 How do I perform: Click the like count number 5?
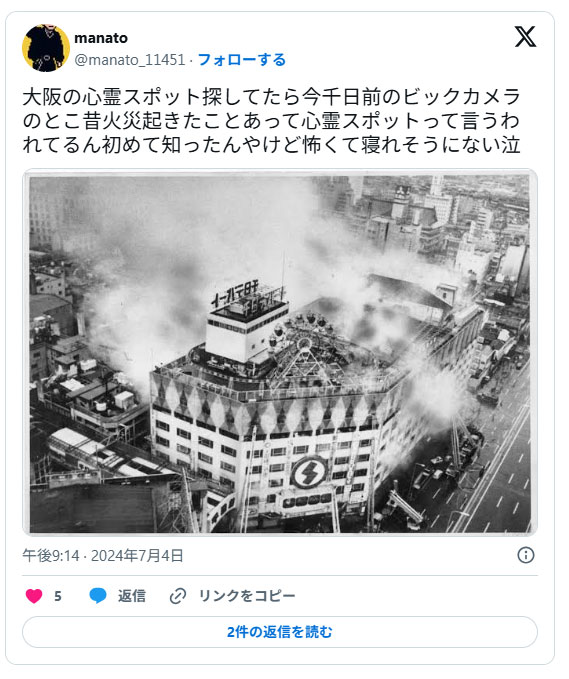coord(58,596)
